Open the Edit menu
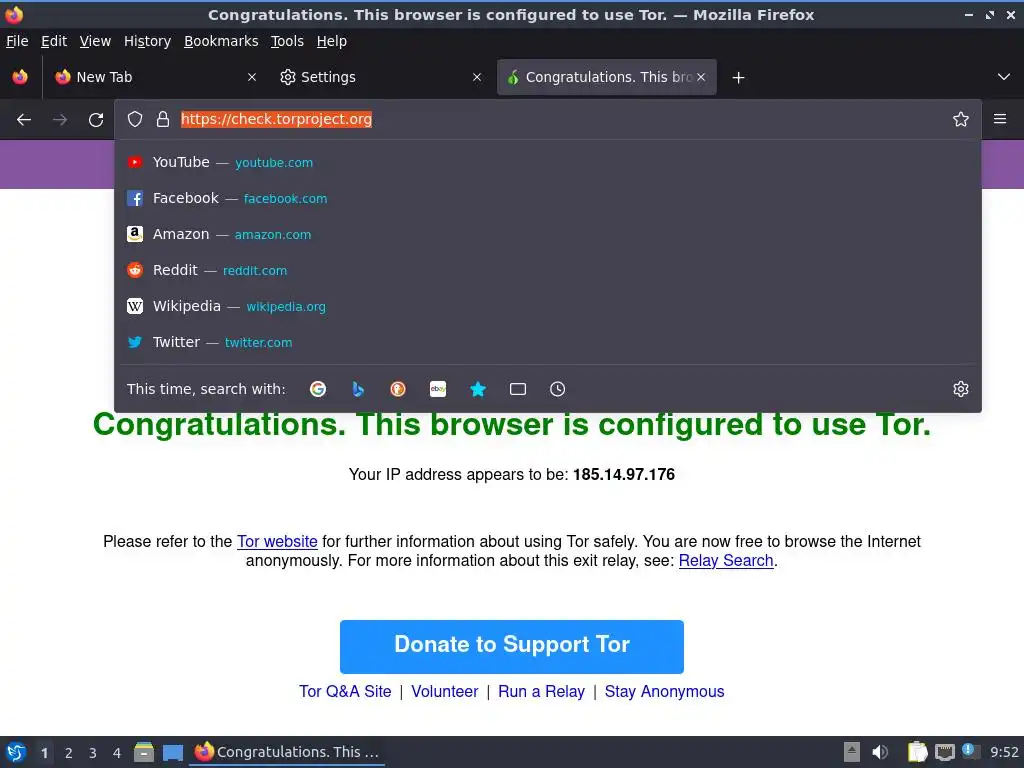 (54, 41)
